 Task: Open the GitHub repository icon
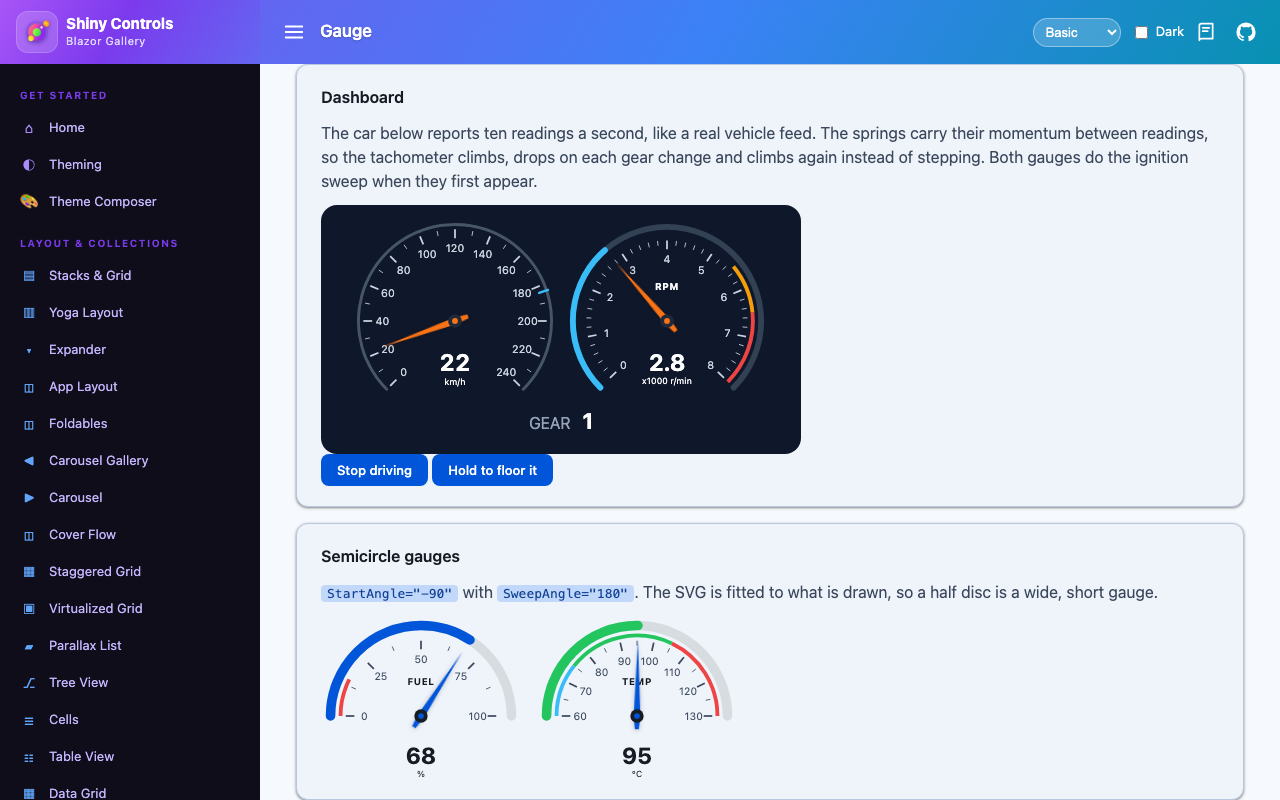pos(1246,32)
